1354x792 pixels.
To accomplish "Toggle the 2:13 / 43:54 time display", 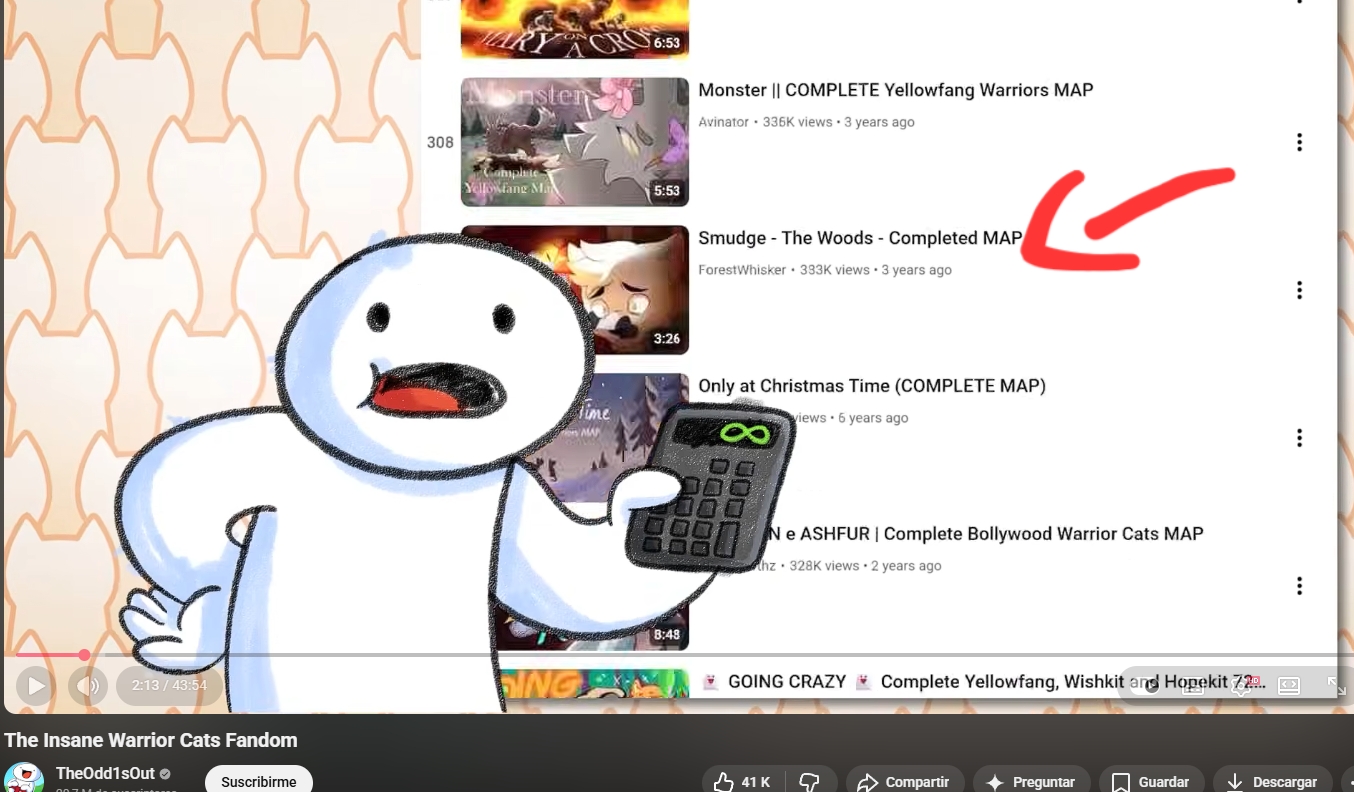I will click(x=162, y=686).
